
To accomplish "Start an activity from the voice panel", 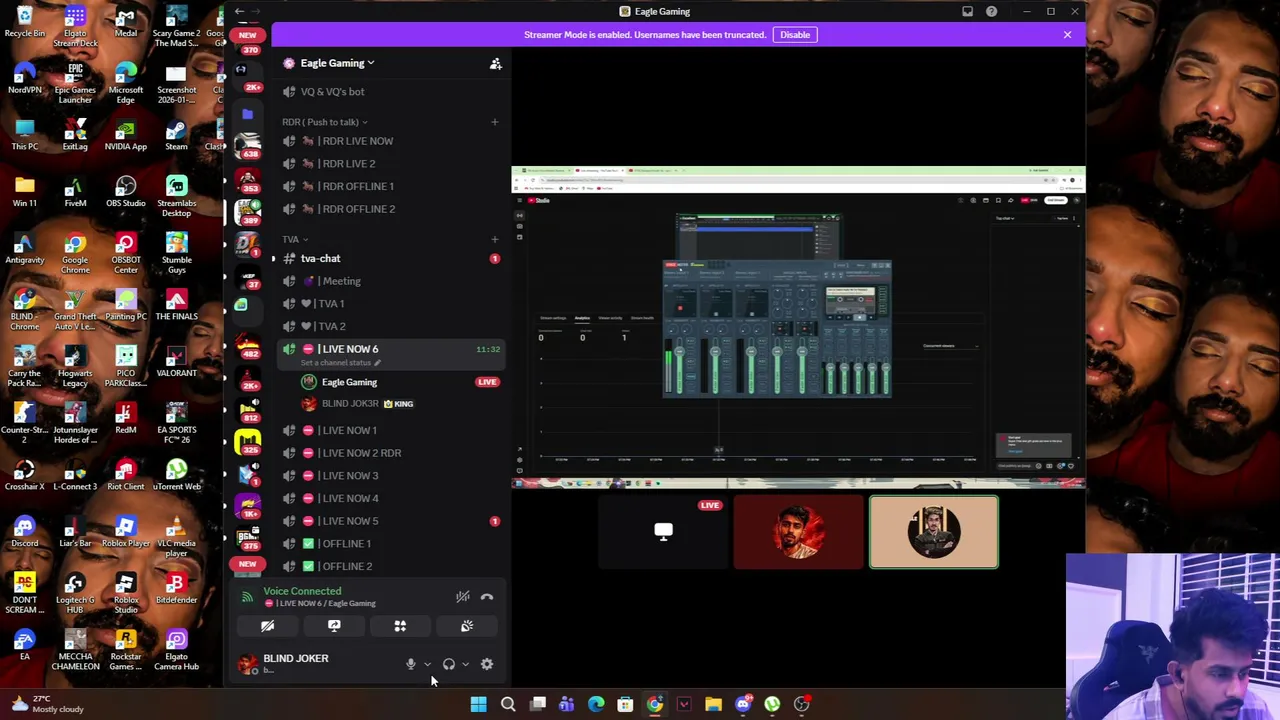I will [x=400, y=626].
